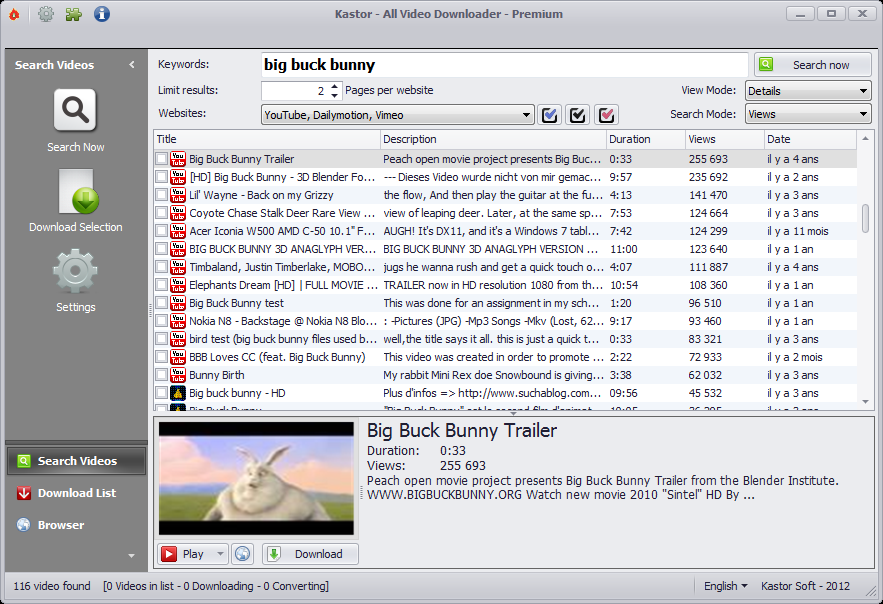Viewport: 883px width, 604px height.
Task: Switch to the Download List tab
Action: 76,493
